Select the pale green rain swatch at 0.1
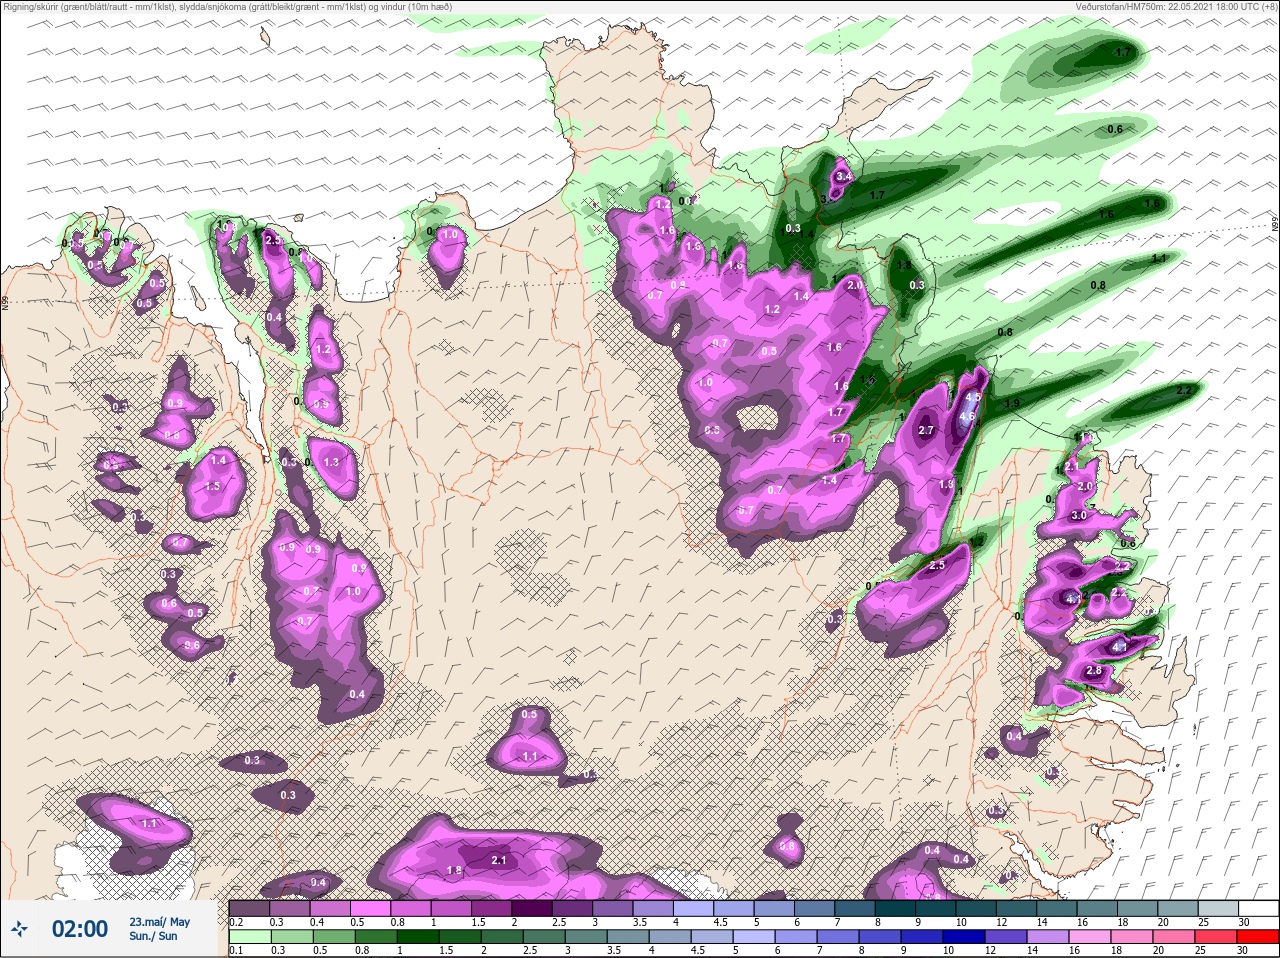This screenshot has height=958, width=1280. pos(250,936)
